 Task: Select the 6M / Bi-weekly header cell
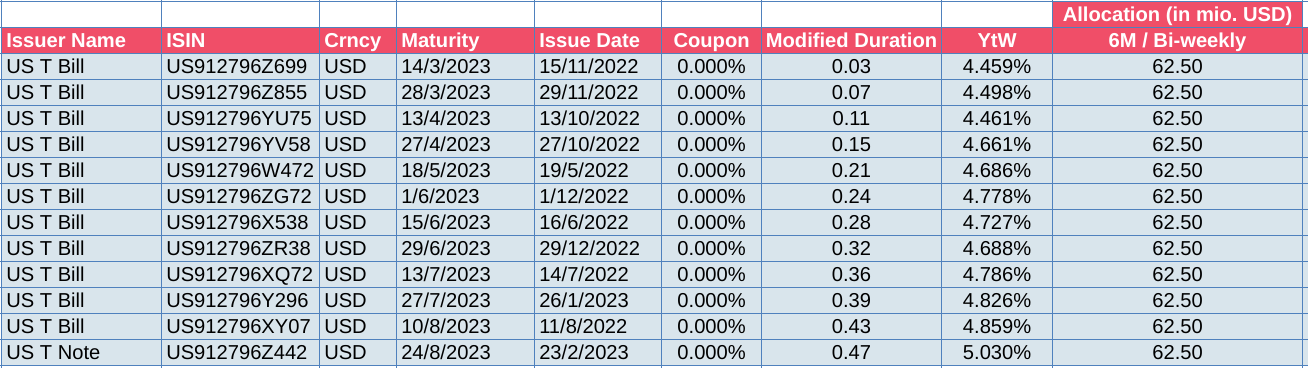coord(1177,41)
